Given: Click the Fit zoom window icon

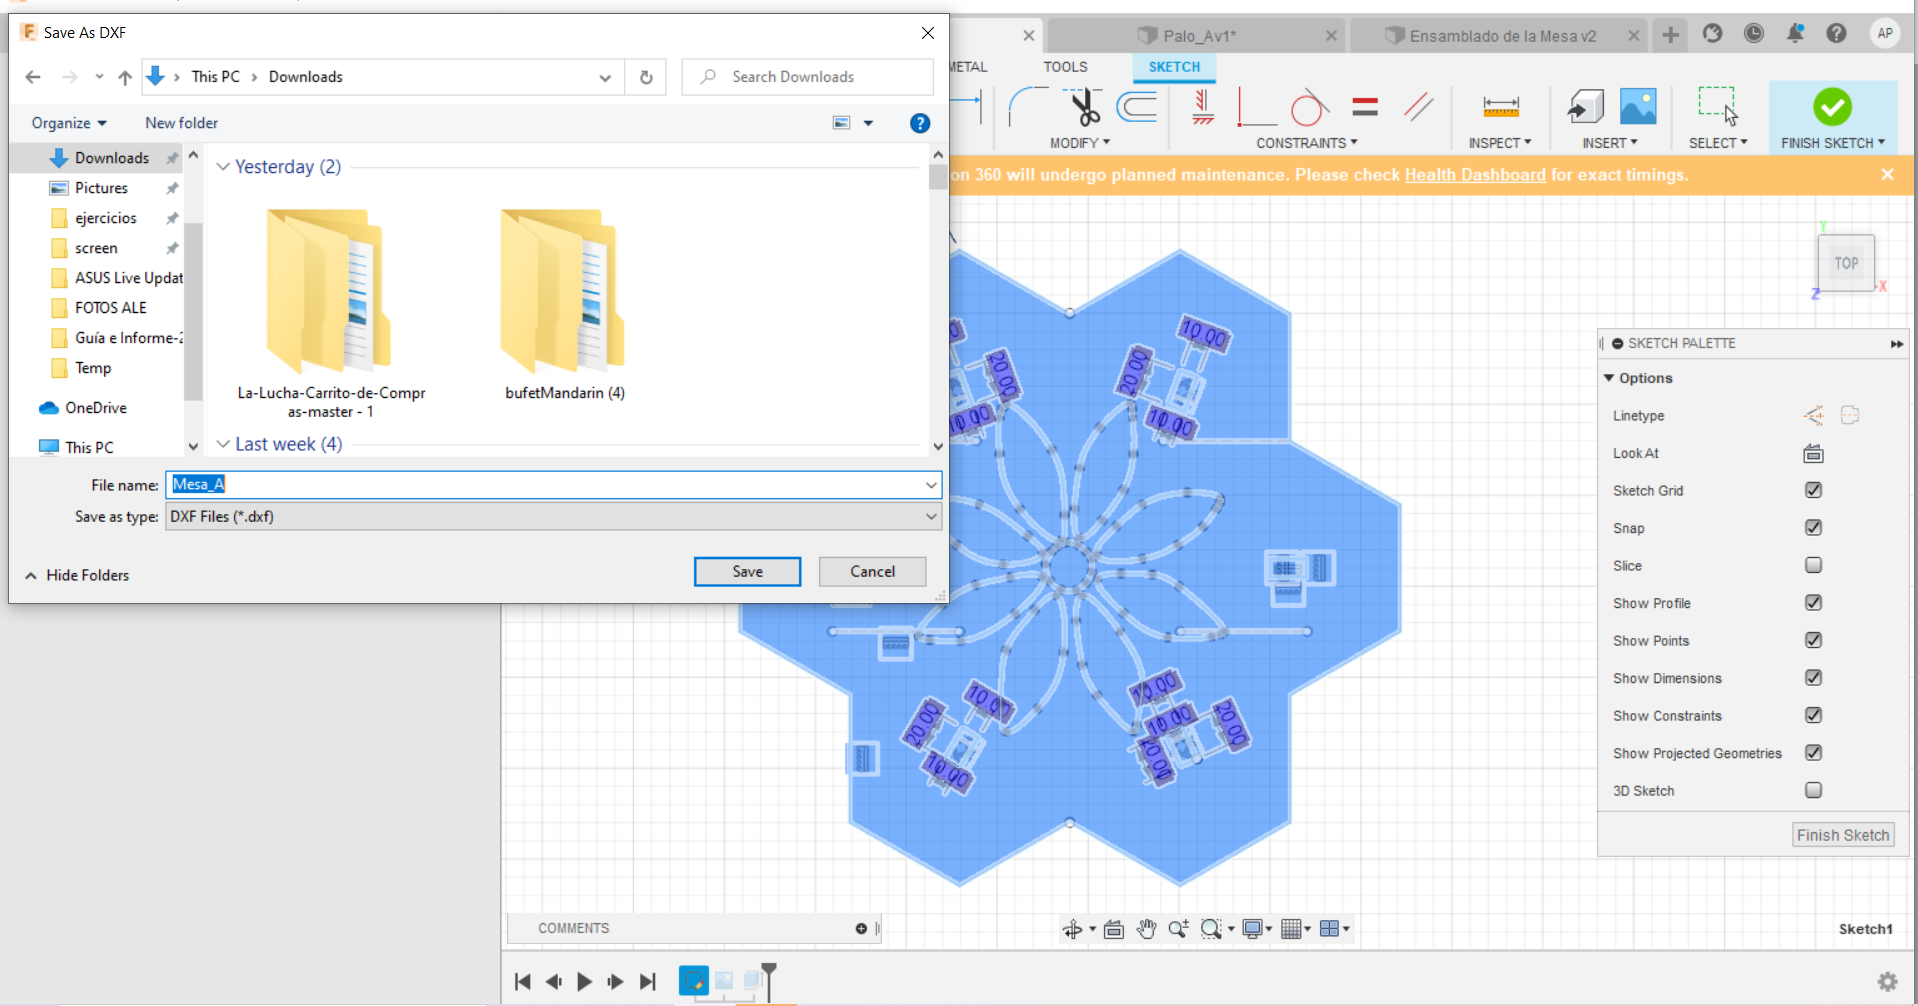Looking at the screenshot, I should (1211, 929).
